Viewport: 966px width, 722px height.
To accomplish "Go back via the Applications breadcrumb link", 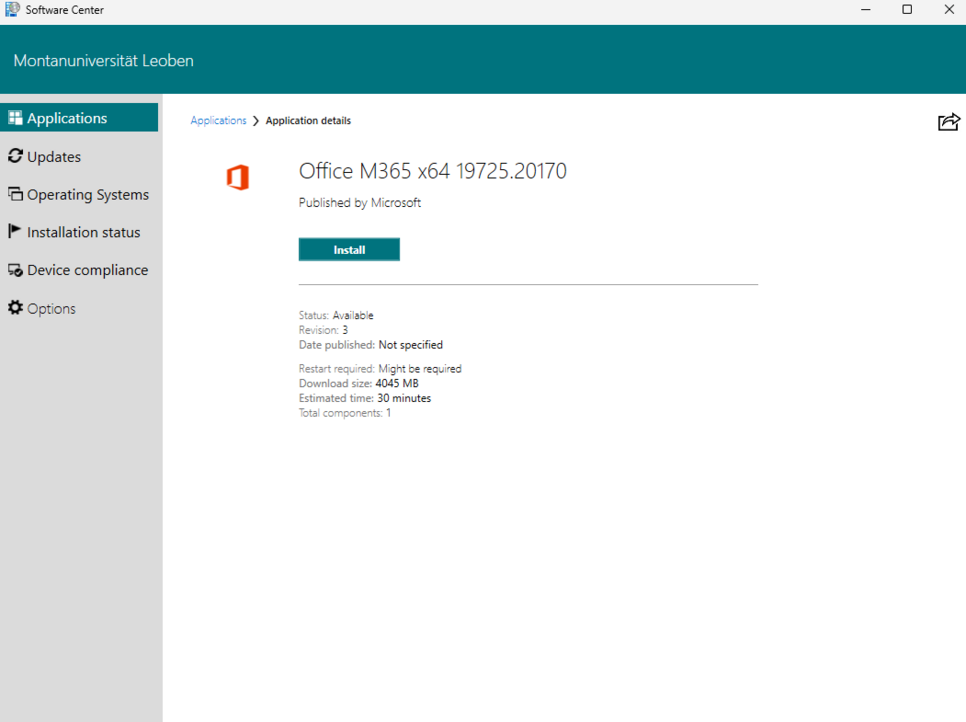I will (218, 120).
